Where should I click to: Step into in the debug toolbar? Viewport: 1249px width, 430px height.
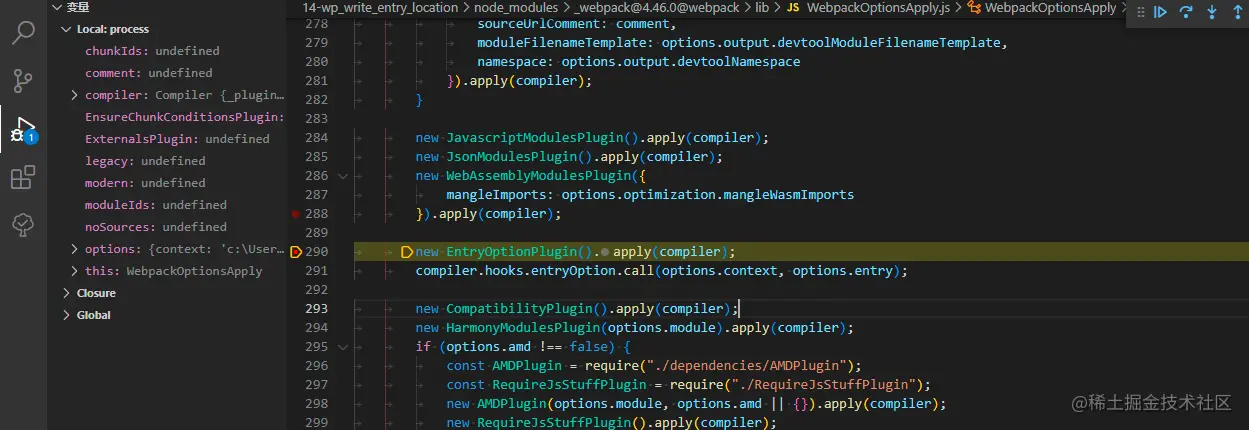(1213, 12)
